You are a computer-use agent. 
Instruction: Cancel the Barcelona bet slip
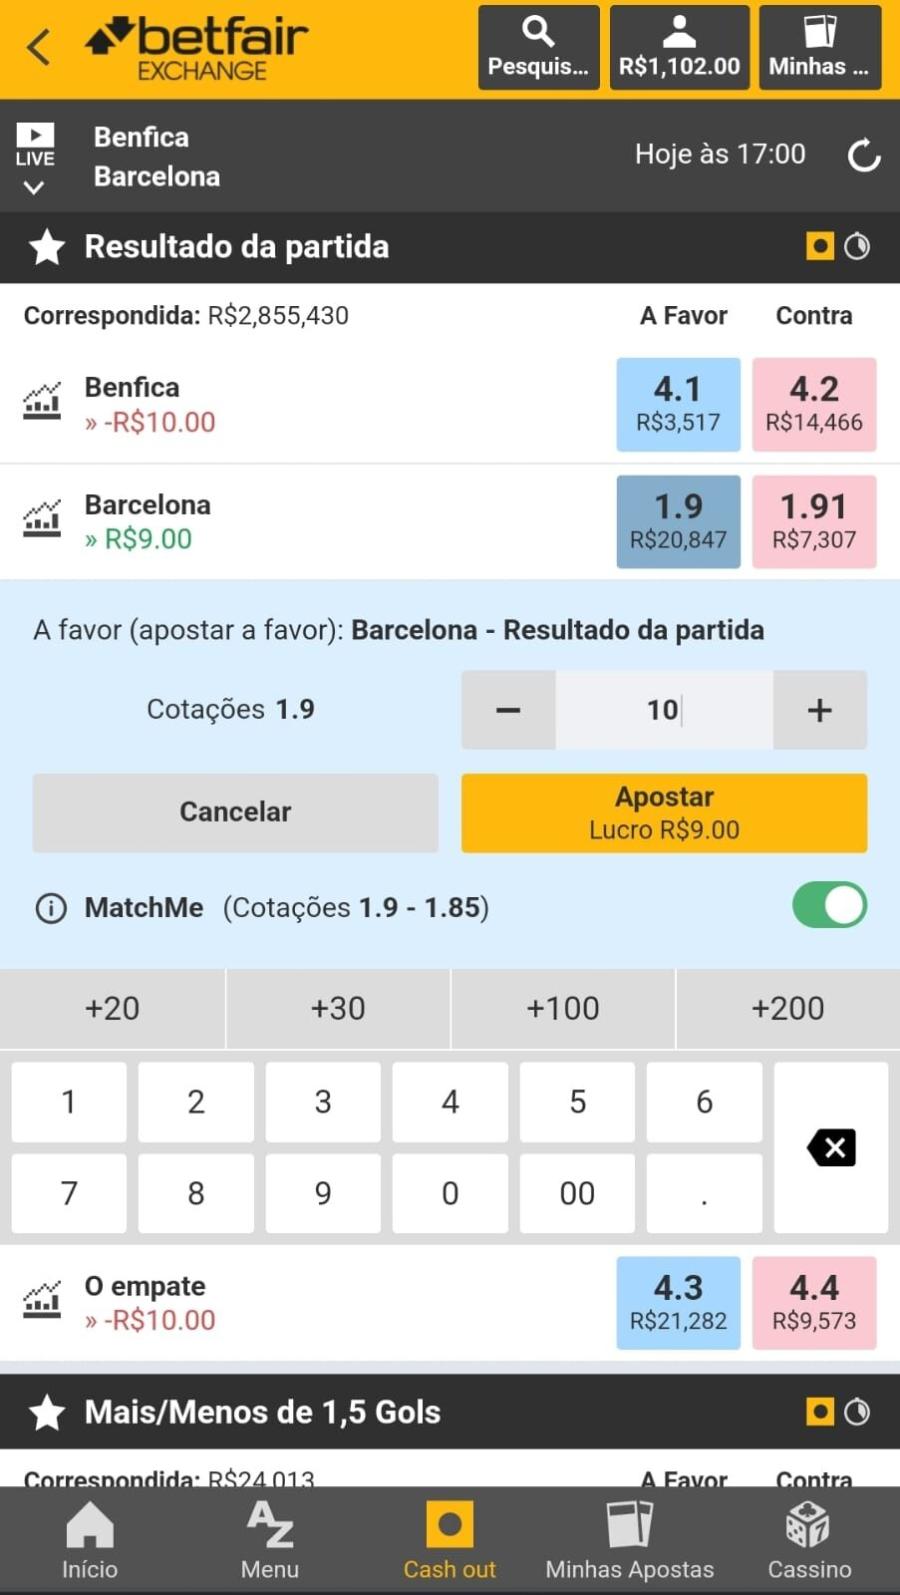pyautogui.click(x=235, y=813)
